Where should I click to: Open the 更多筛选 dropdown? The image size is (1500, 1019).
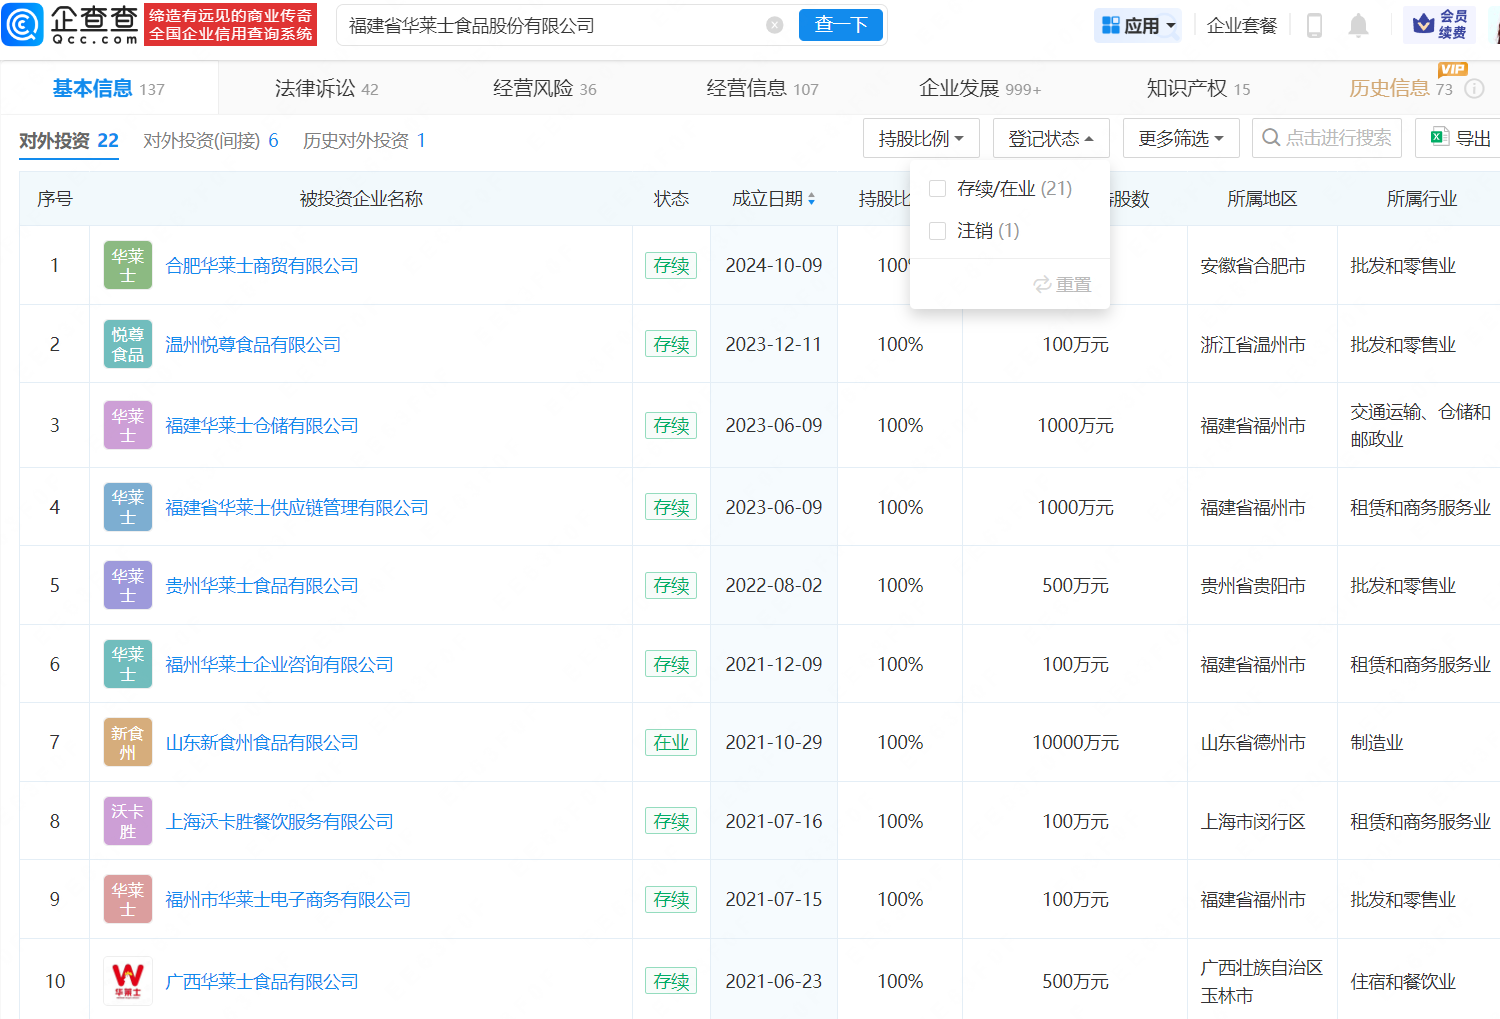[x=1180, y=139]
